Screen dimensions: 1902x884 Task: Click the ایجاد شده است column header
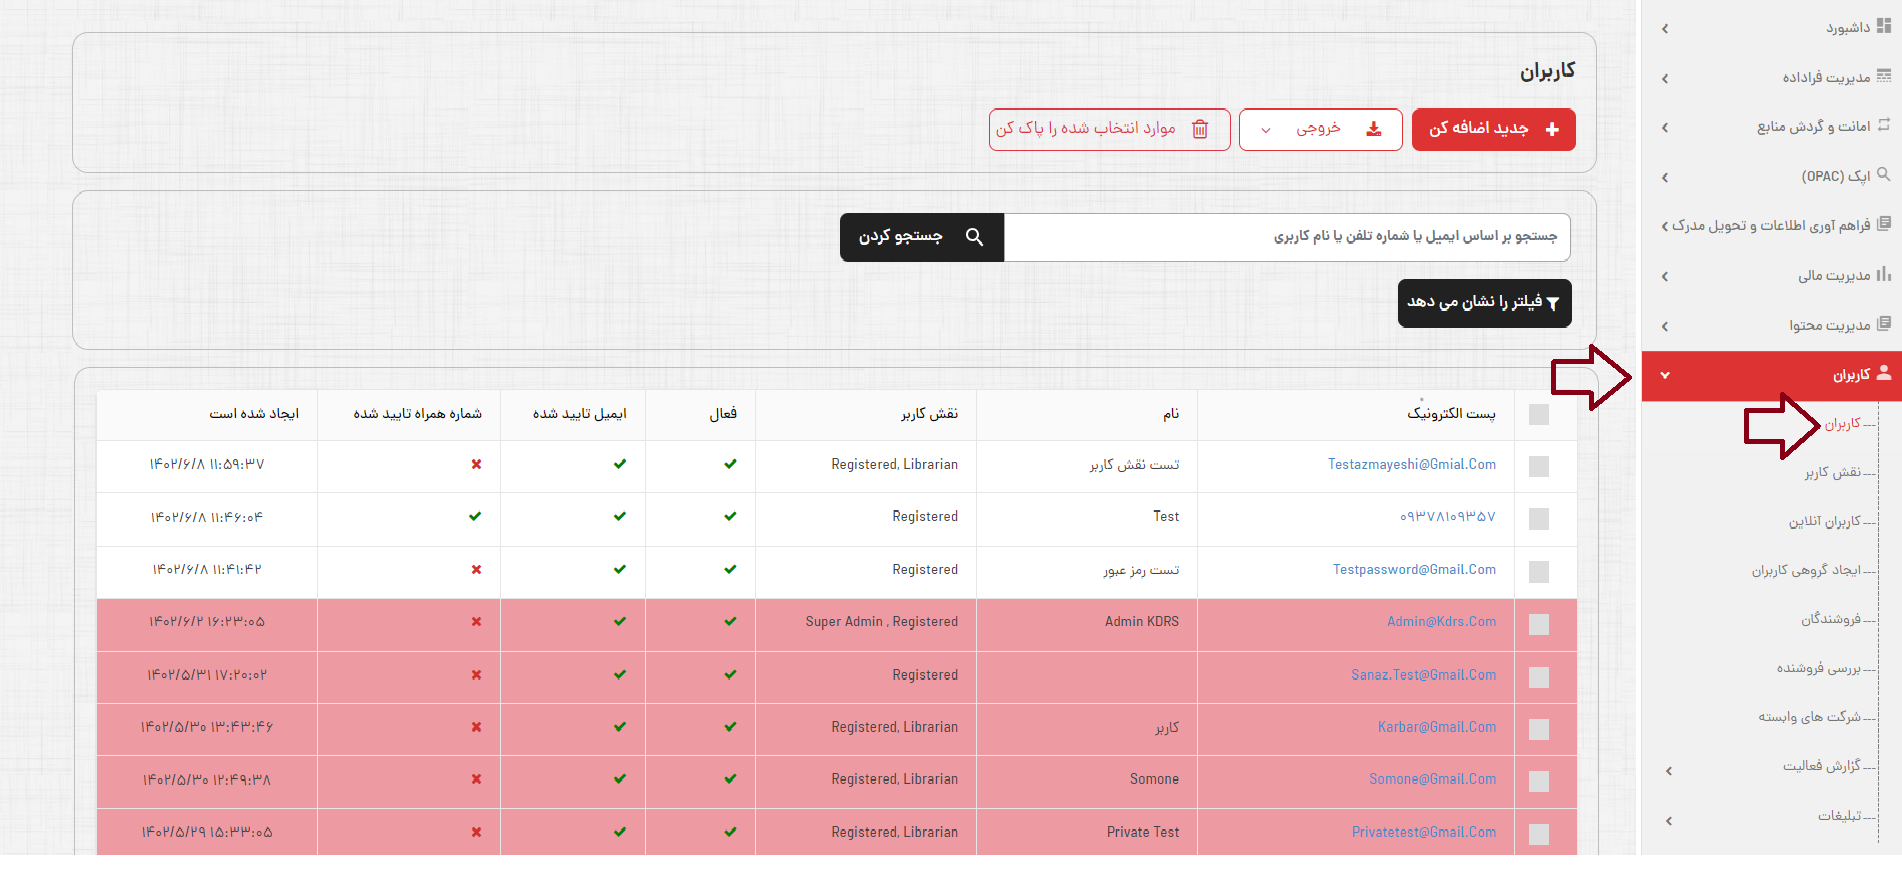(254, 414)
